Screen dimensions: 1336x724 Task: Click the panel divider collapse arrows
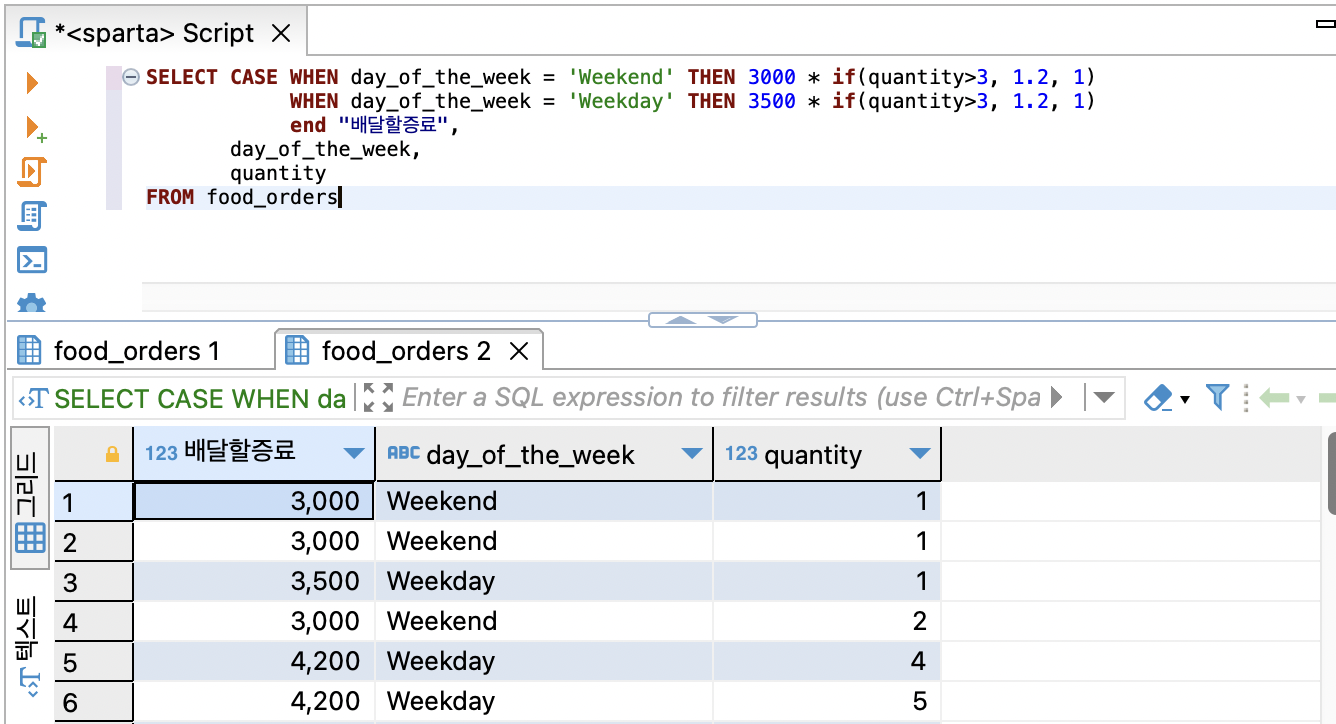[x=703, y=320]
